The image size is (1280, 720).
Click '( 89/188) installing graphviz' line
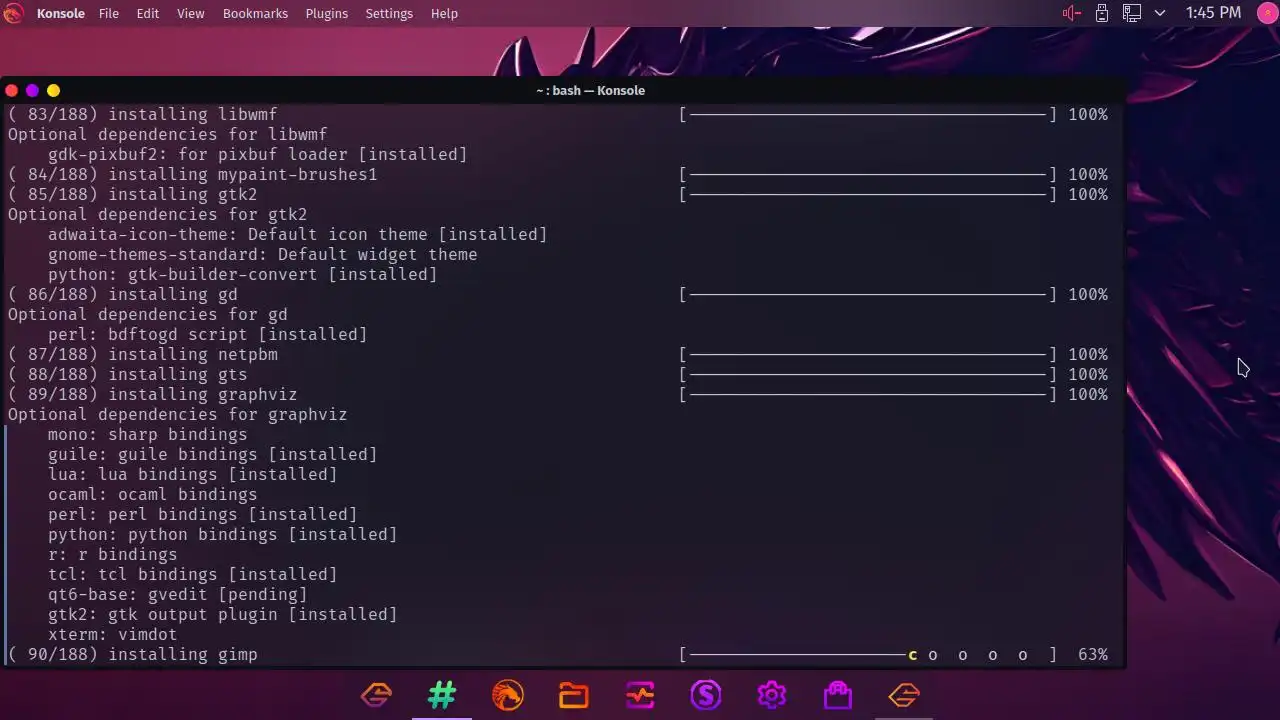(x=153, y=394)
